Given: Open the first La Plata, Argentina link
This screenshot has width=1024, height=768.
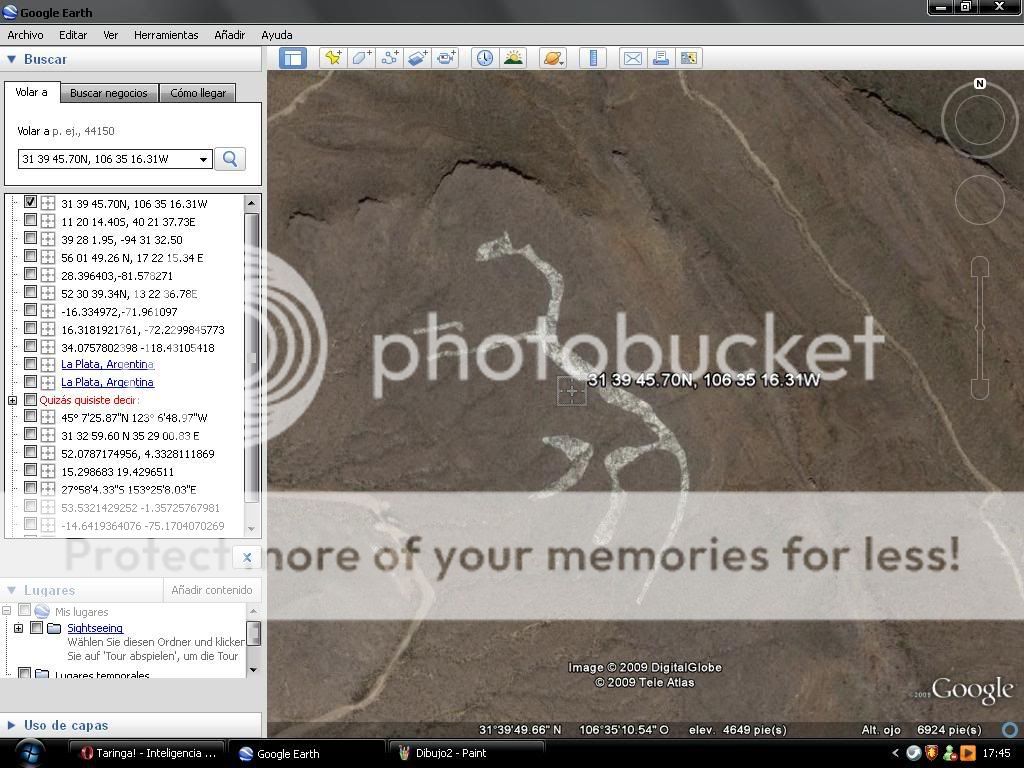Looking at the screenshot, I should (x=107, y=364).
